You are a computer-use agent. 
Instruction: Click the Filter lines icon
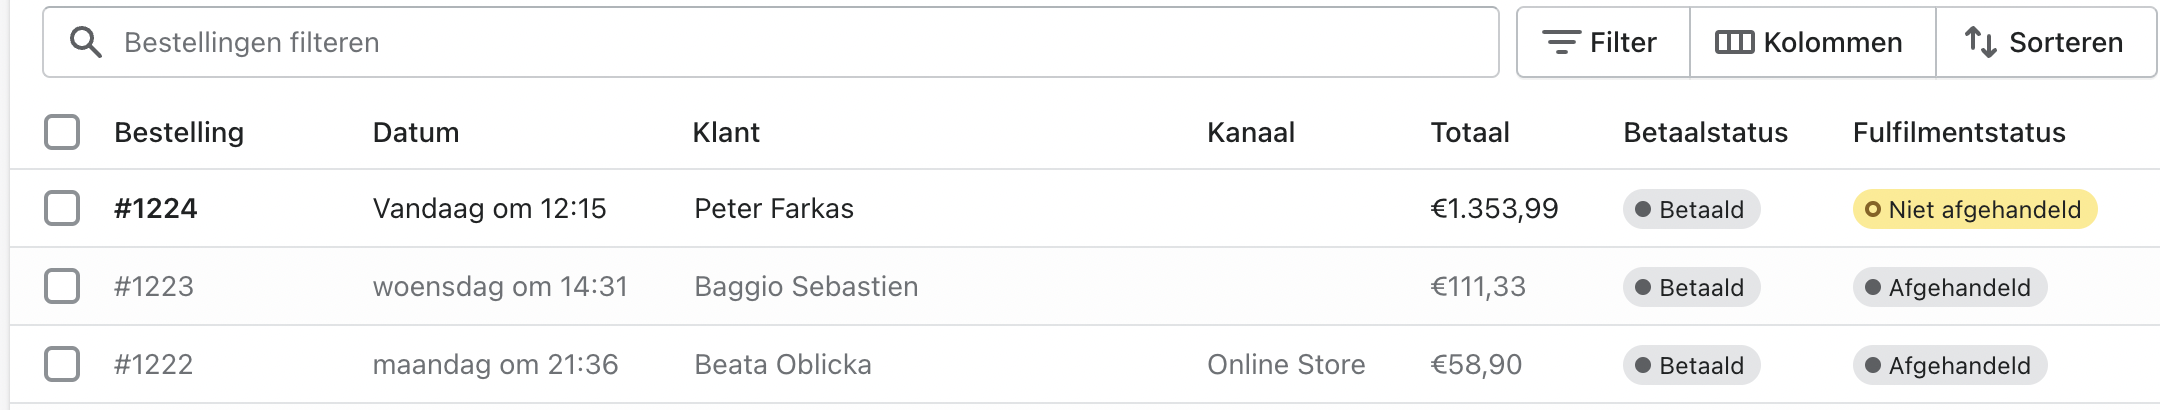(1560, 42)
